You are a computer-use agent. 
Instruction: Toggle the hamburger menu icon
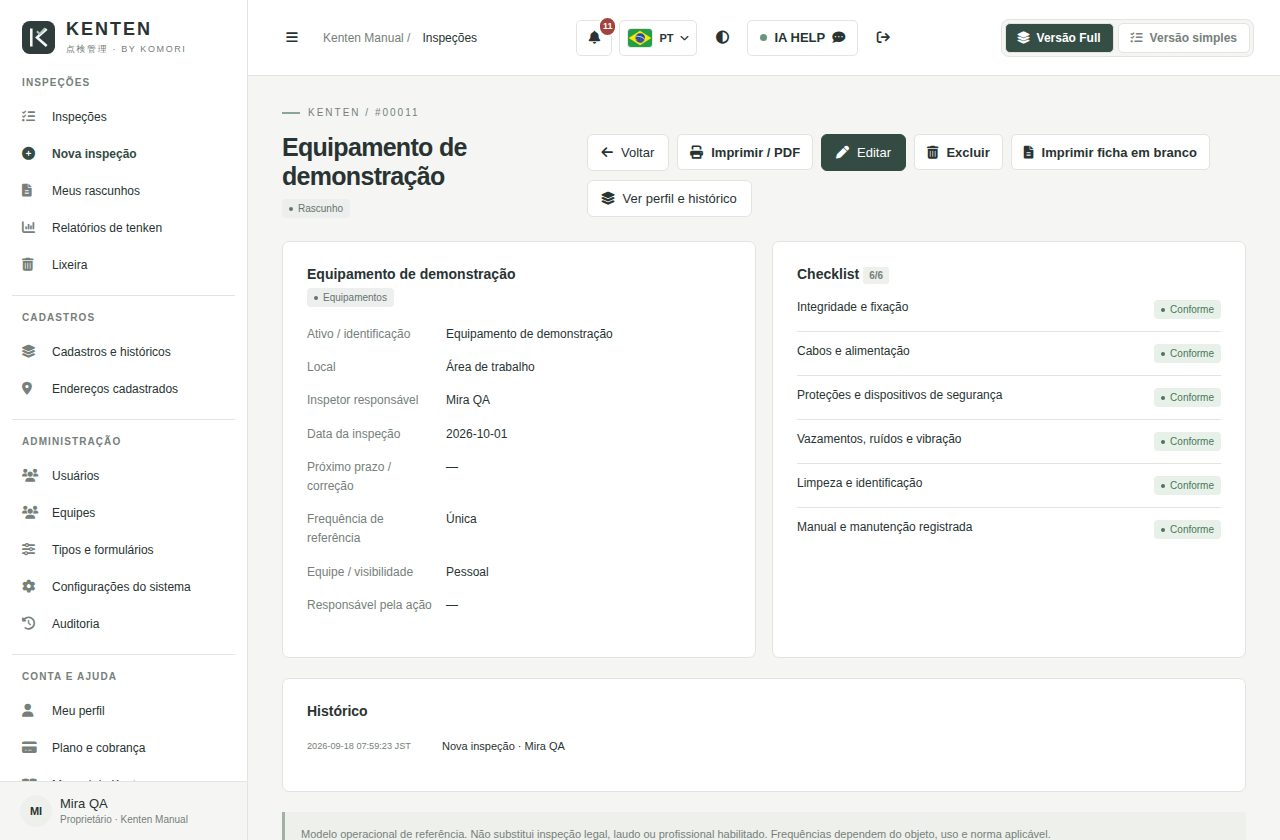coord(292,37)
